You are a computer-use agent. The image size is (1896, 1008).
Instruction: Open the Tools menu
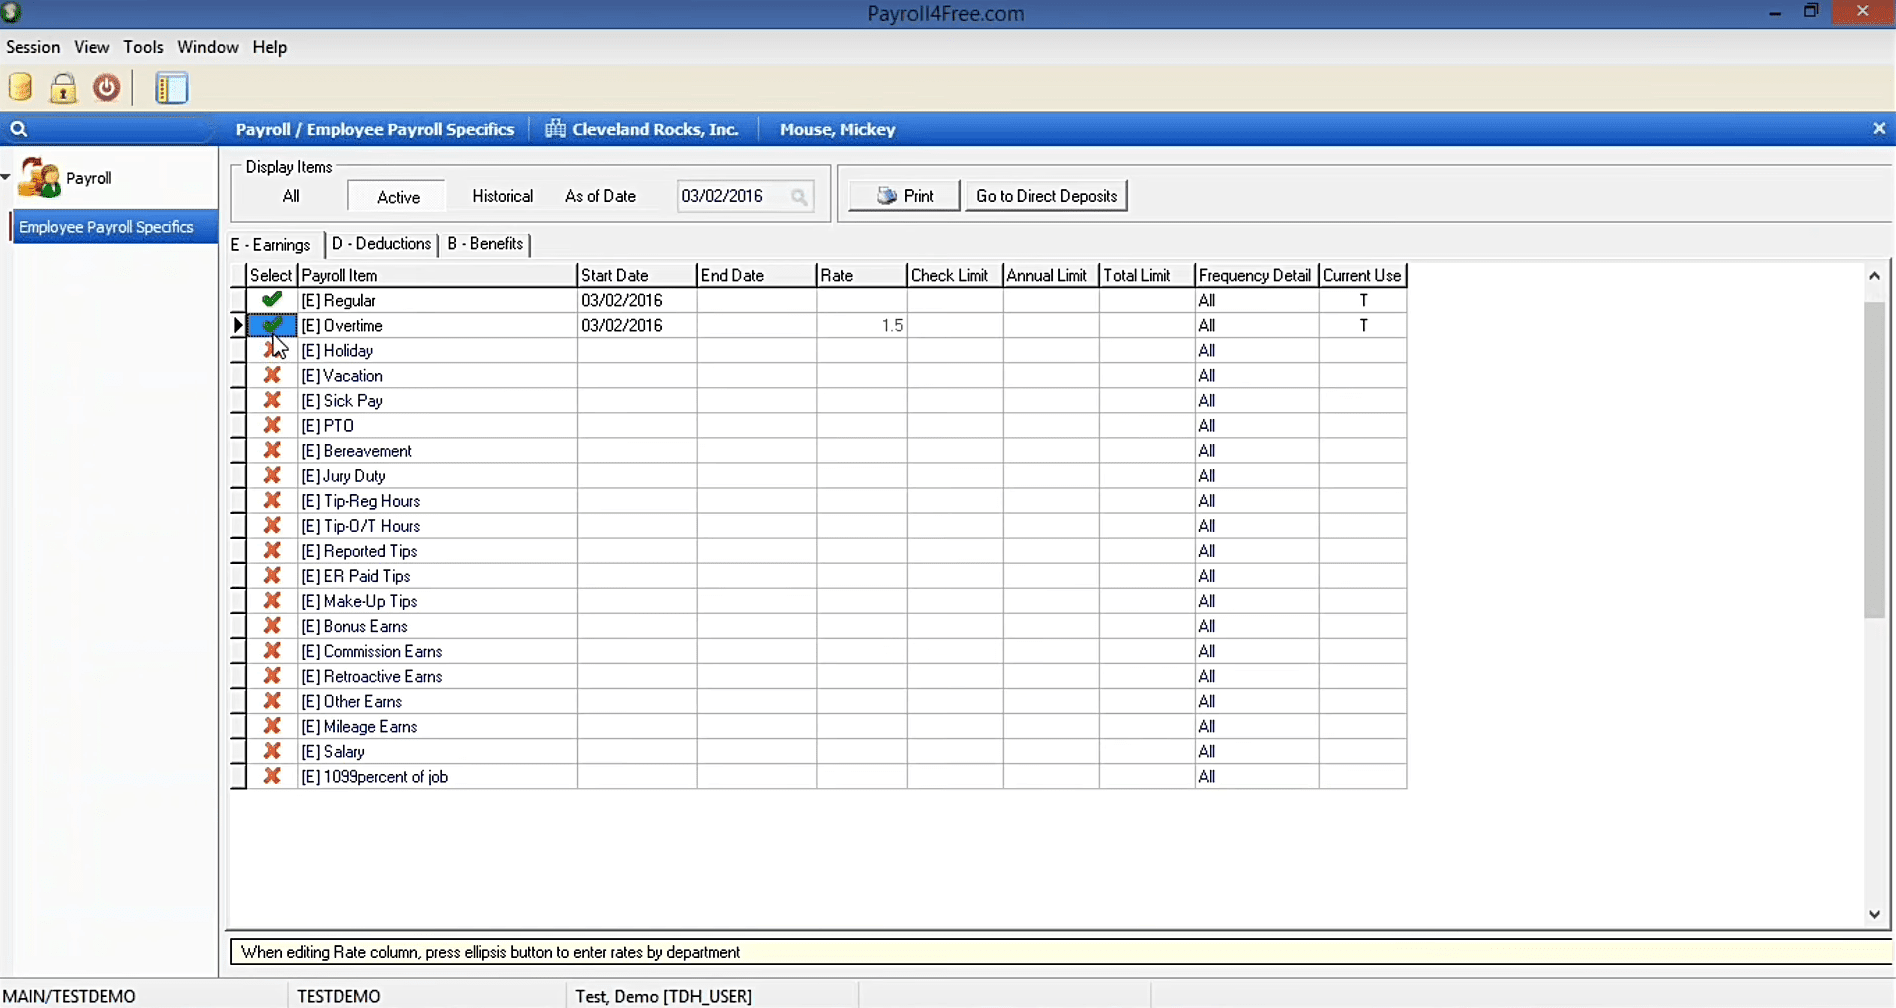pos(143,47)
